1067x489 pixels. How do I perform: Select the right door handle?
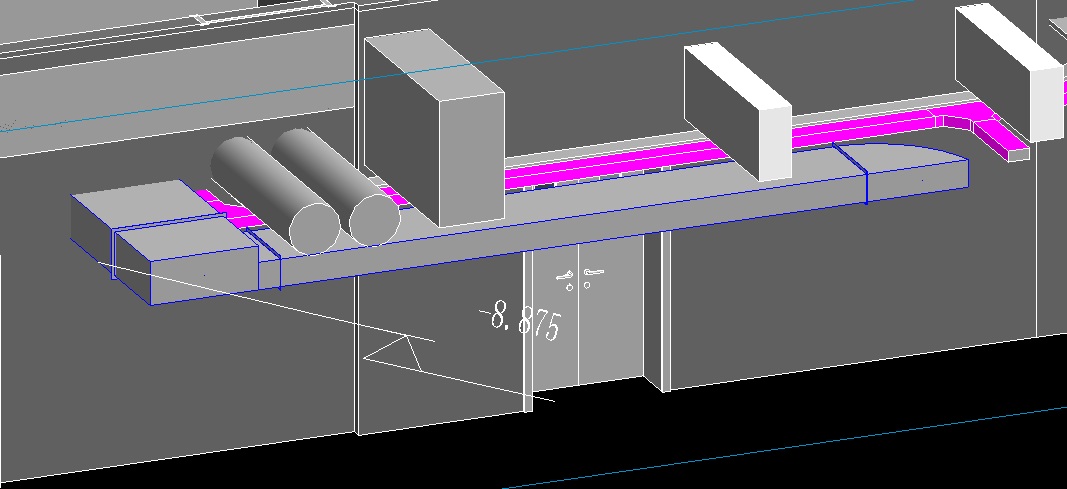coord(593,270)
